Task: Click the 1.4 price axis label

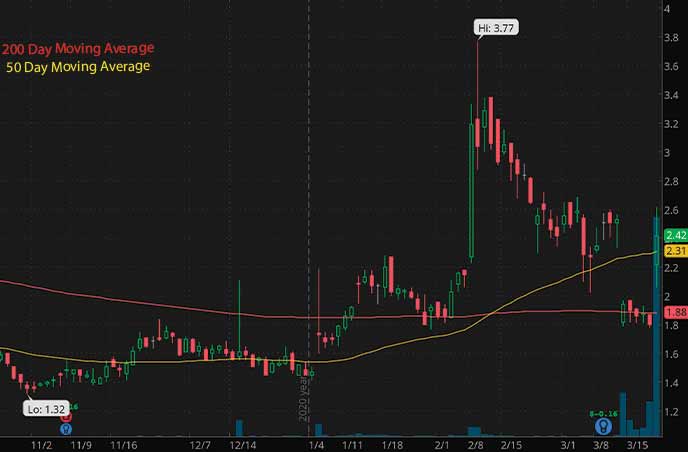Action: tap(671, 383)
